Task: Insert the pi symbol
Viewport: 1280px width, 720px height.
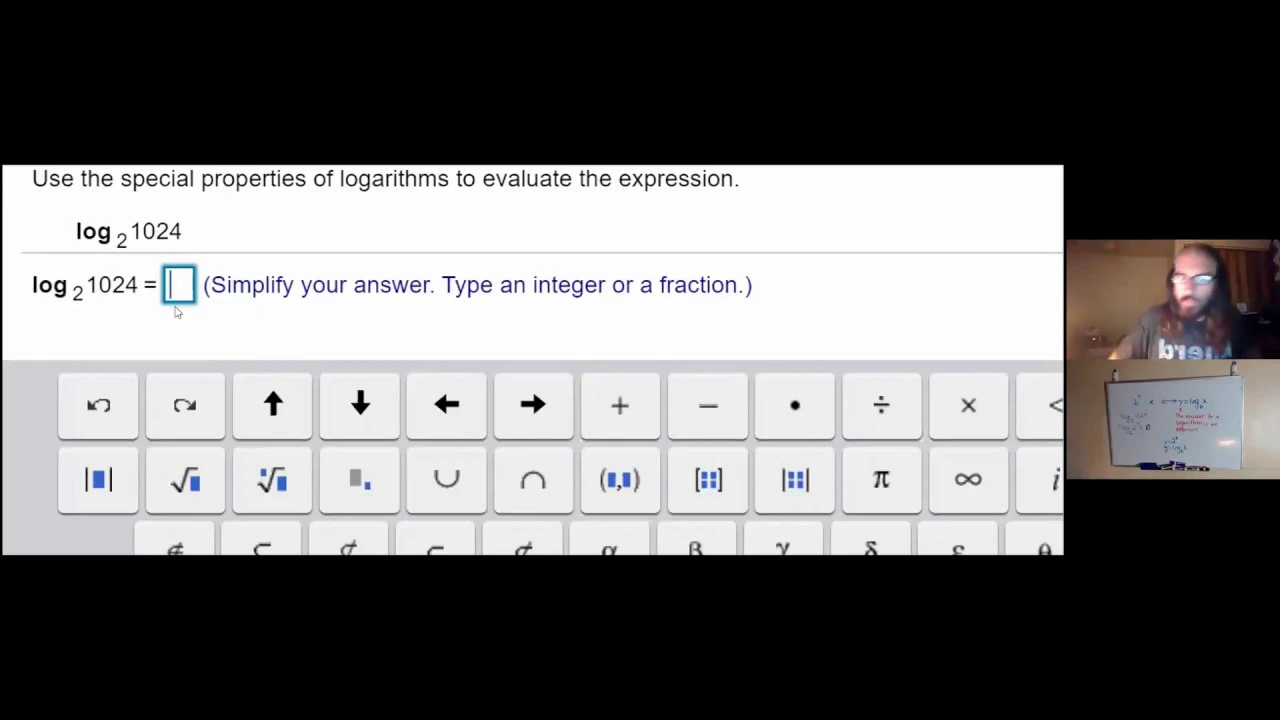Action: [x=881, y=481]
